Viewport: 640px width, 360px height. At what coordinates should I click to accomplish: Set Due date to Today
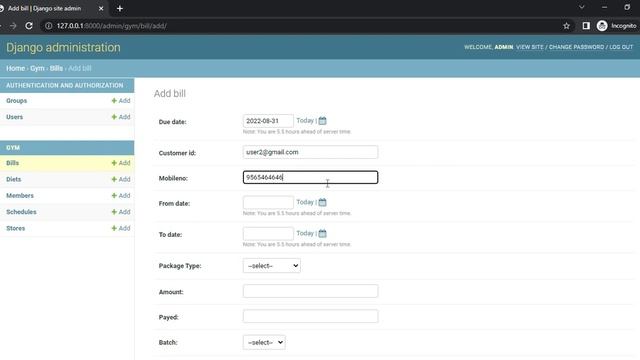tap(305, 120)
